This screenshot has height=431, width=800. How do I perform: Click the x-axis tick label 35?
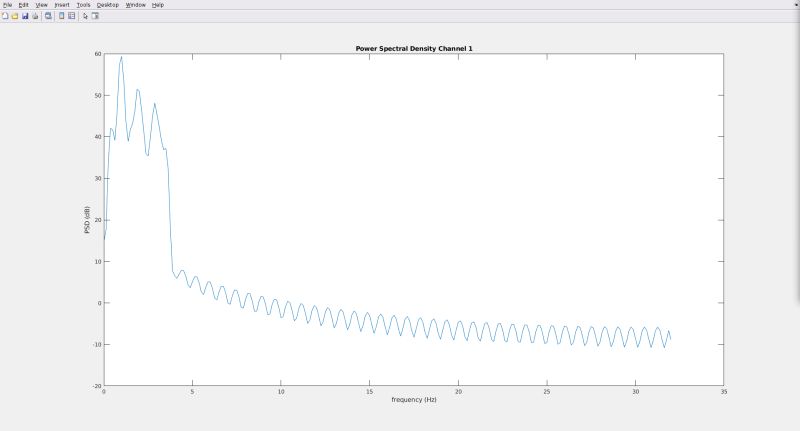pos(724,392)
